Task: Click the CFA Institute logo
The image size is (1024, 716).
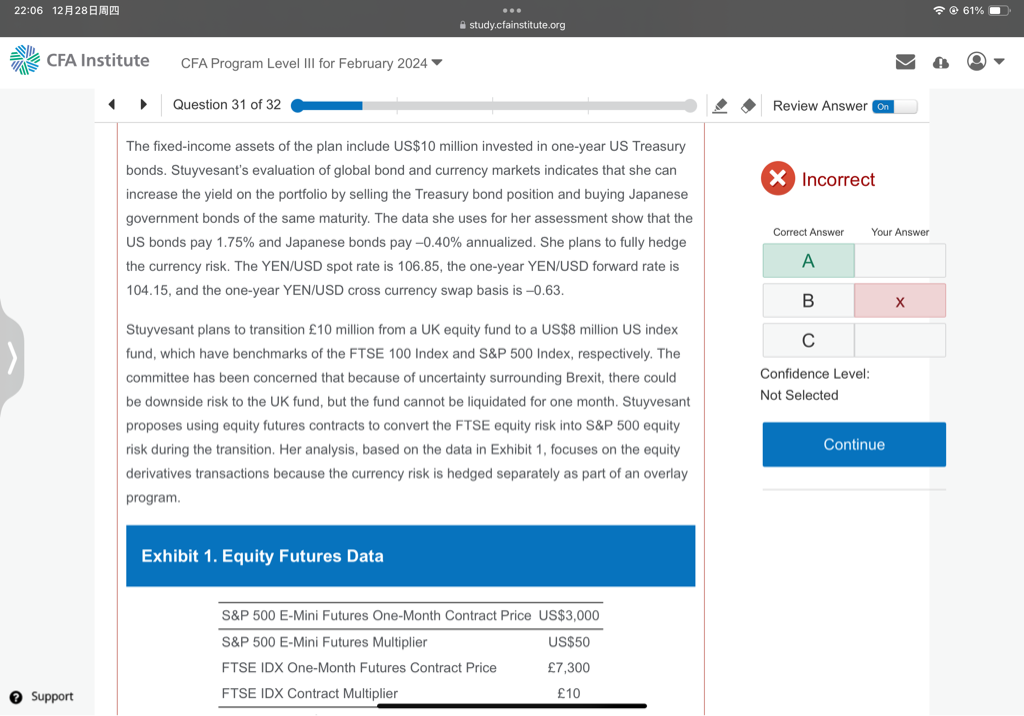Action: pos(79,60)
